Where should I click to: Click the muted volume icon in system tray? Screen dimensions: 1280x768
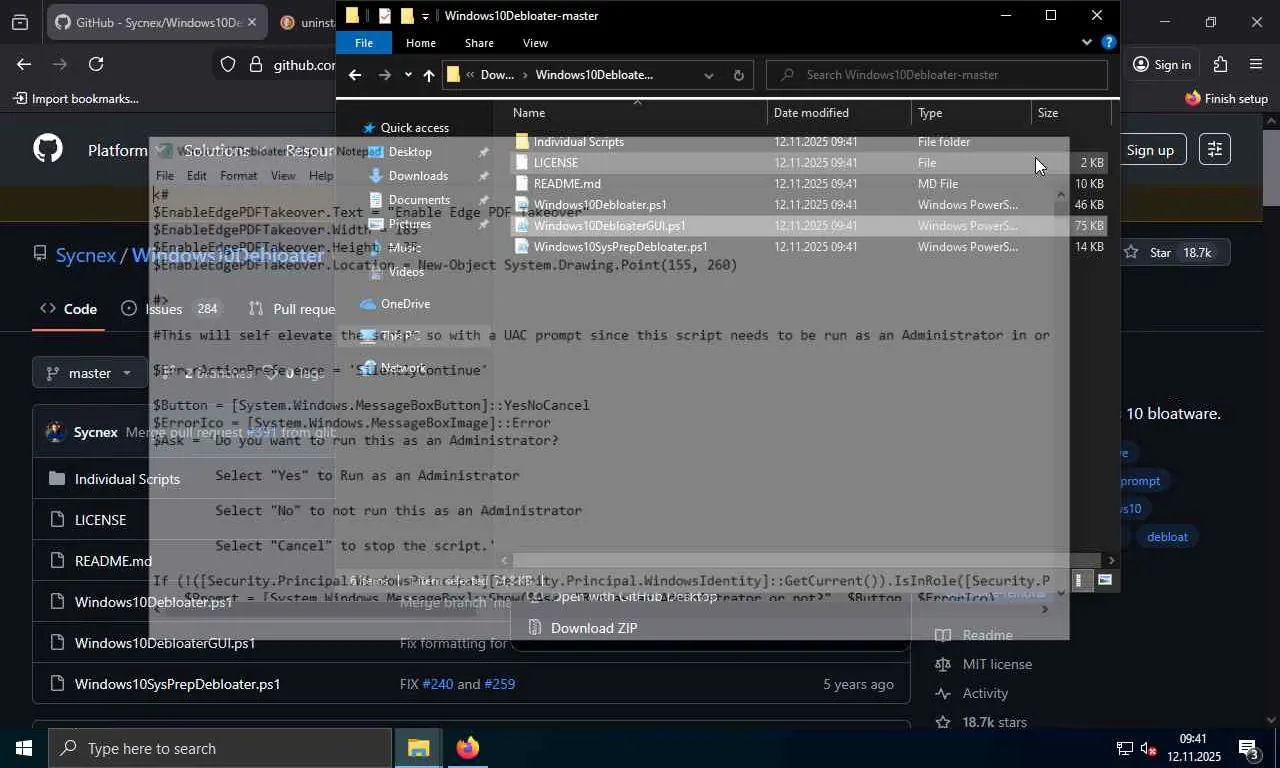tap(1149, 749)
